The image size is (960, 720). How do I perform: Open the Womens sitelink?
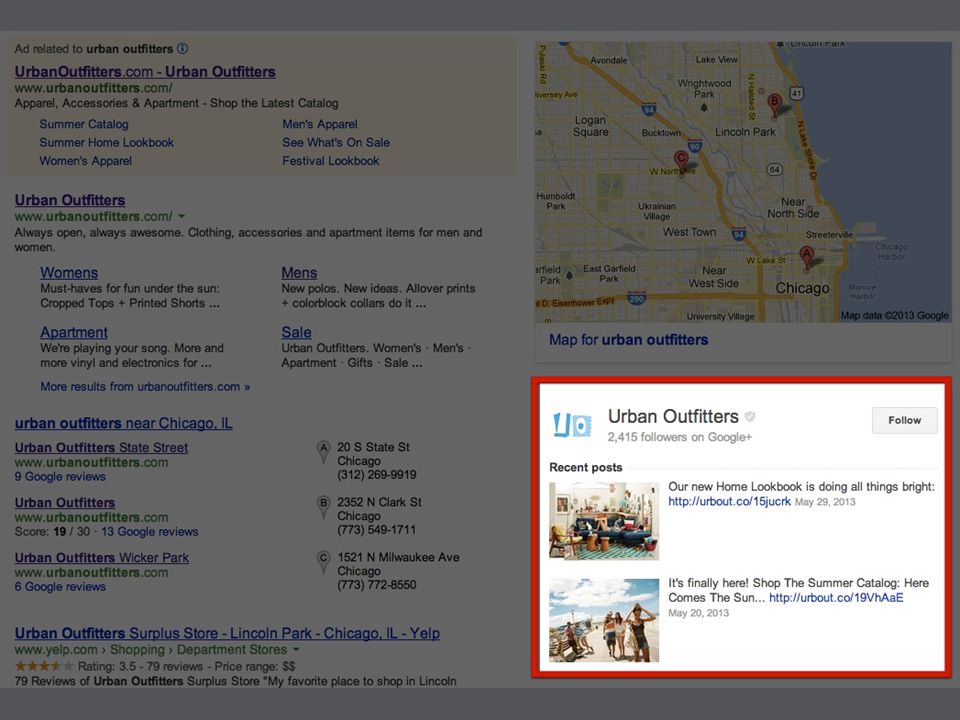pos(69,273)
